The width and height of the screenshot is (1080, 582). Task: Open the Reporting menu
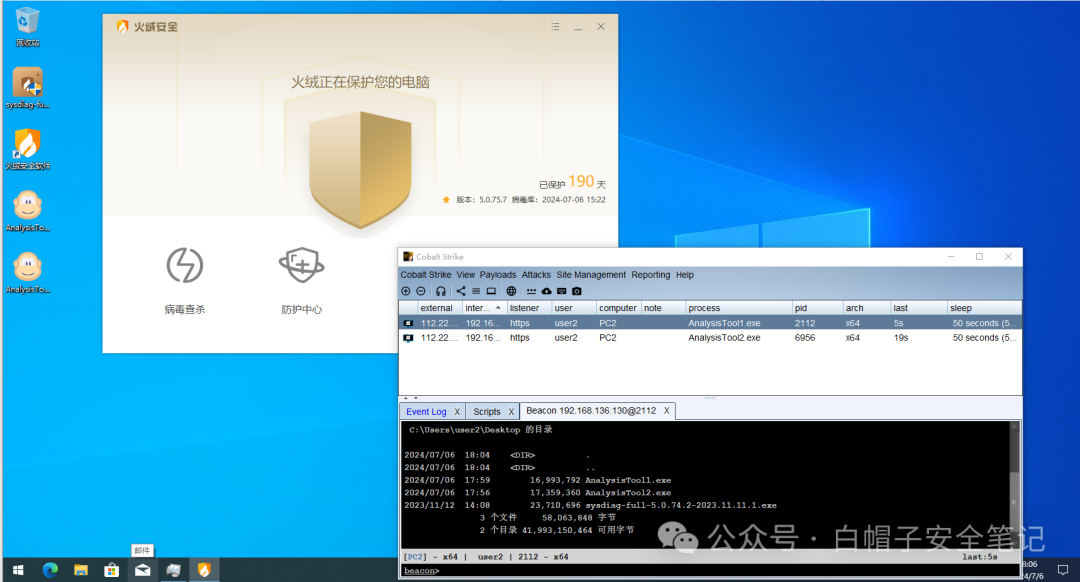click(651, 275)
